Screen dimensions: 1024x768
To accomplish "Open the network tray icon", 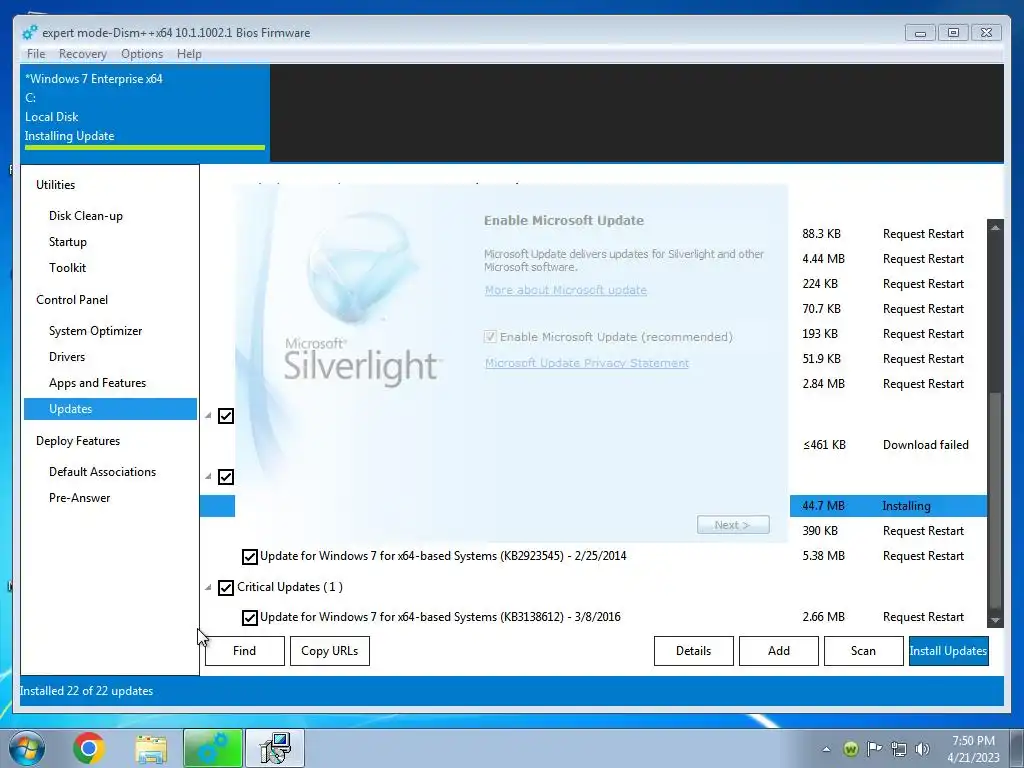I will [899, 749].
